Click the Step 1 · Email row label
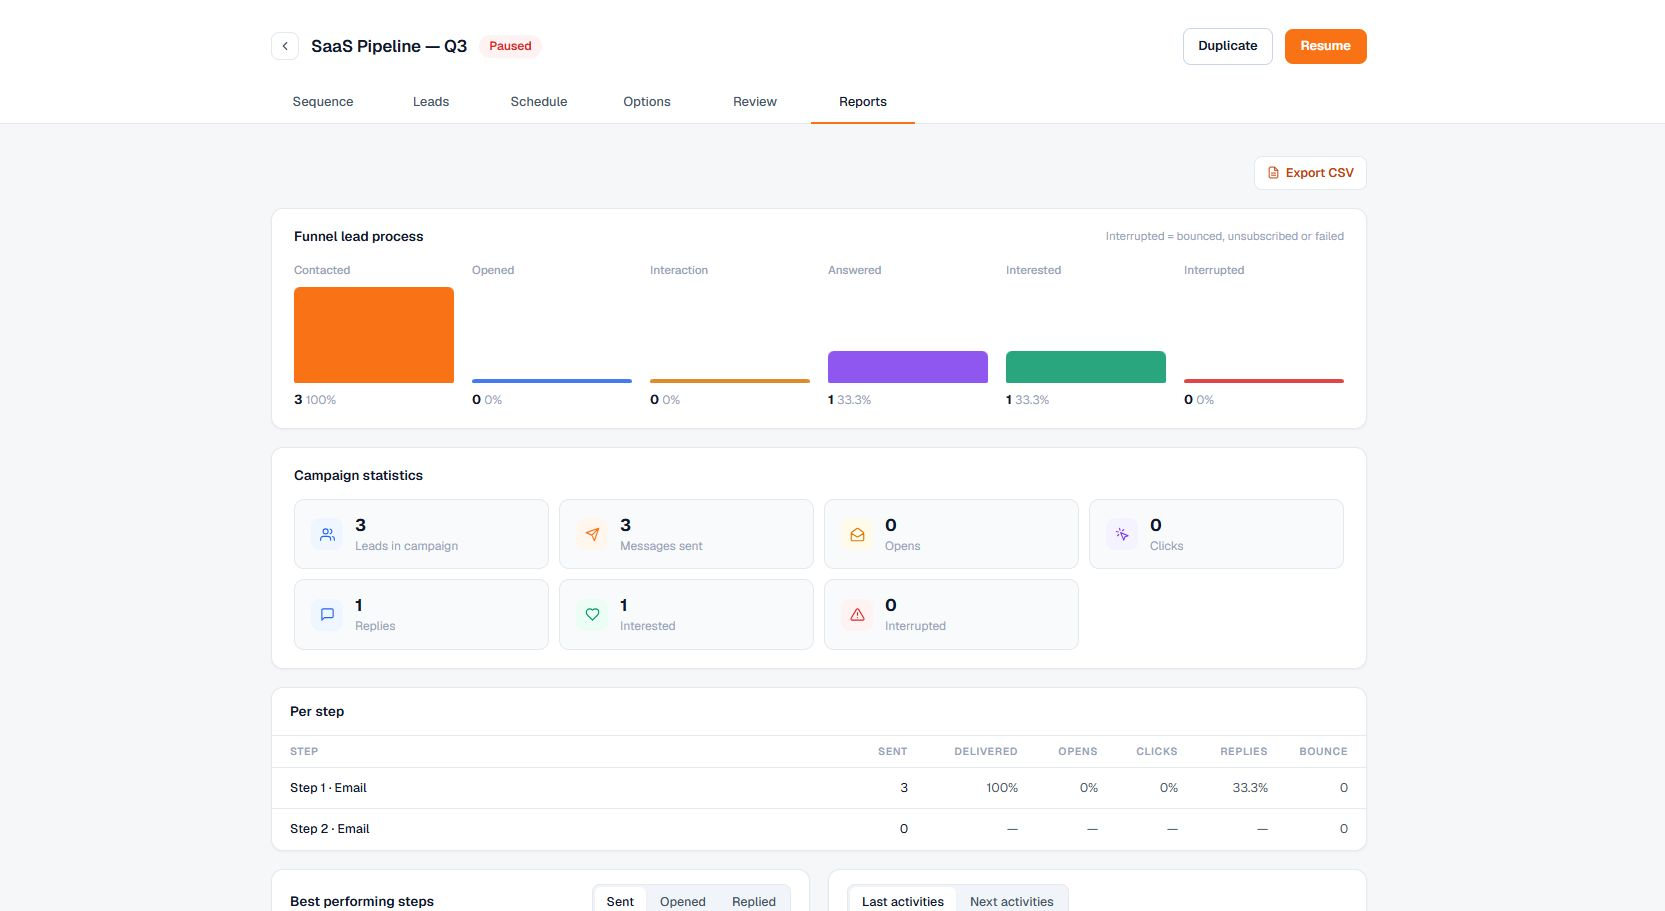Screen dimensions: 1665x911 pyautogui.click(x=328, y=788)
